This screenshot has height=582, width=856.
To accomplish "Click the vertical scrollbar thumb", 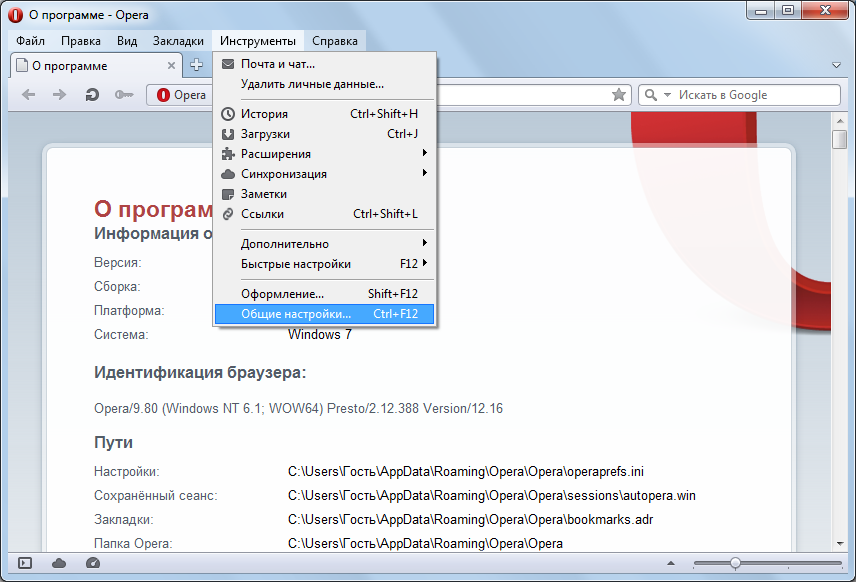I will (x=839, y=139).
